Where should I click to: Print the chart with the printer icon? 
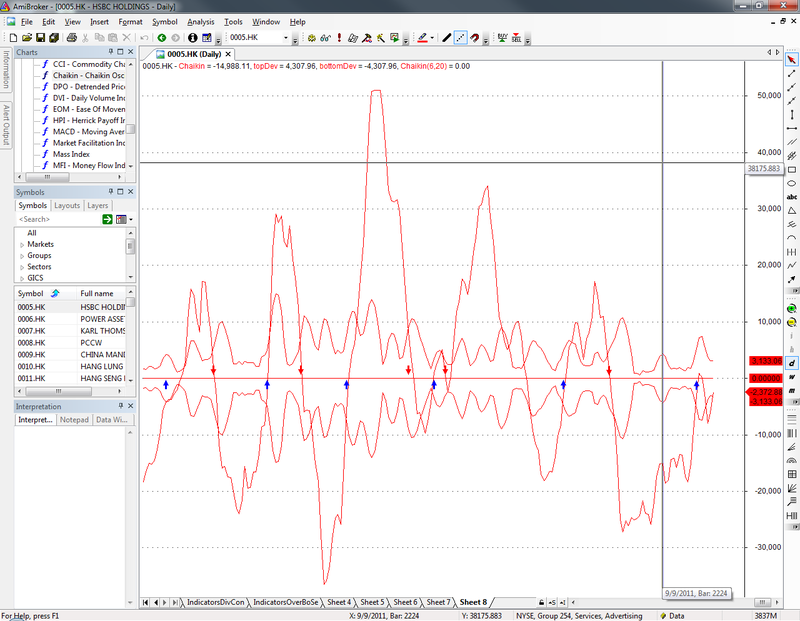[x=71, y=38]
